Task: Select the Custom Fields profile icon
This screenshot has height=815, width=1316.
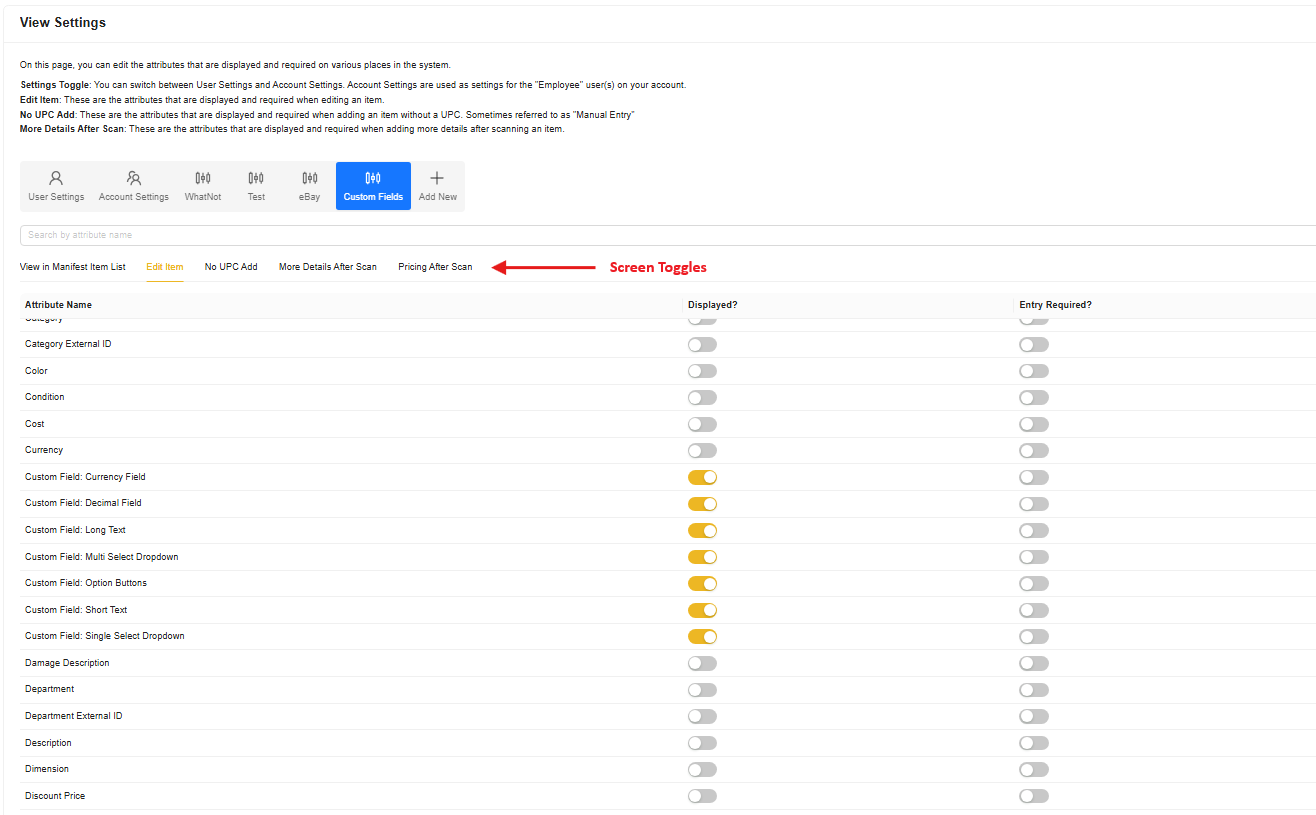Action: [373, 186]
